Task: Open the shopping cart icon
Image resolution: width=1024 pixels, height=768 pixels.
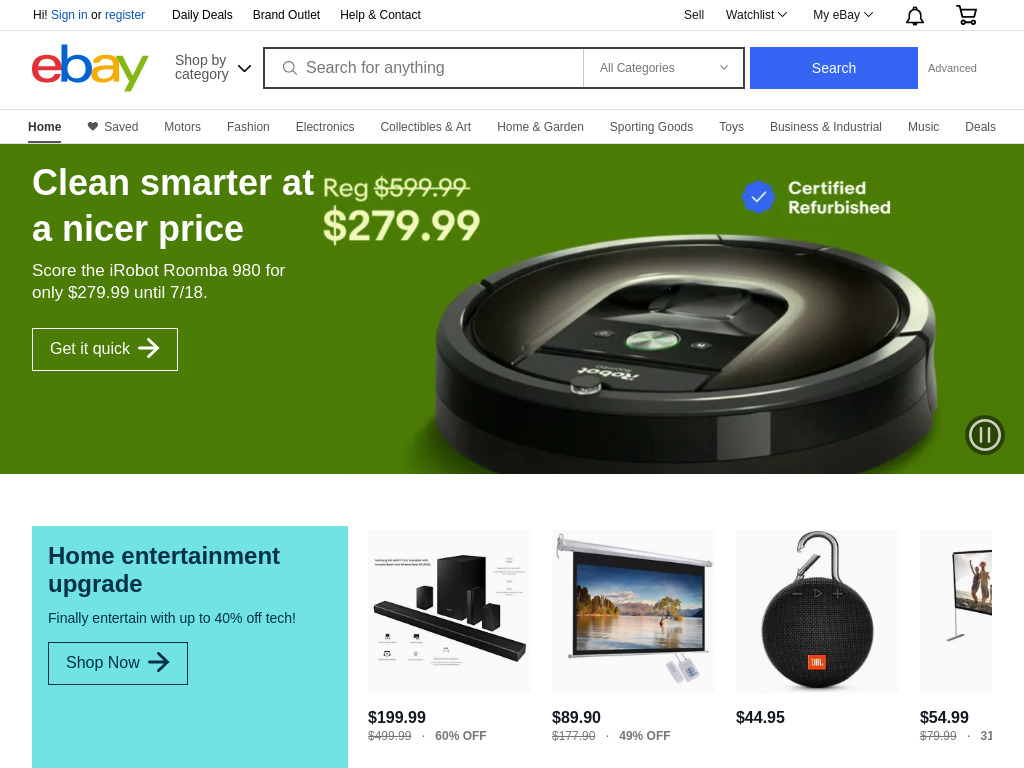Action: (x=967, y=15)
